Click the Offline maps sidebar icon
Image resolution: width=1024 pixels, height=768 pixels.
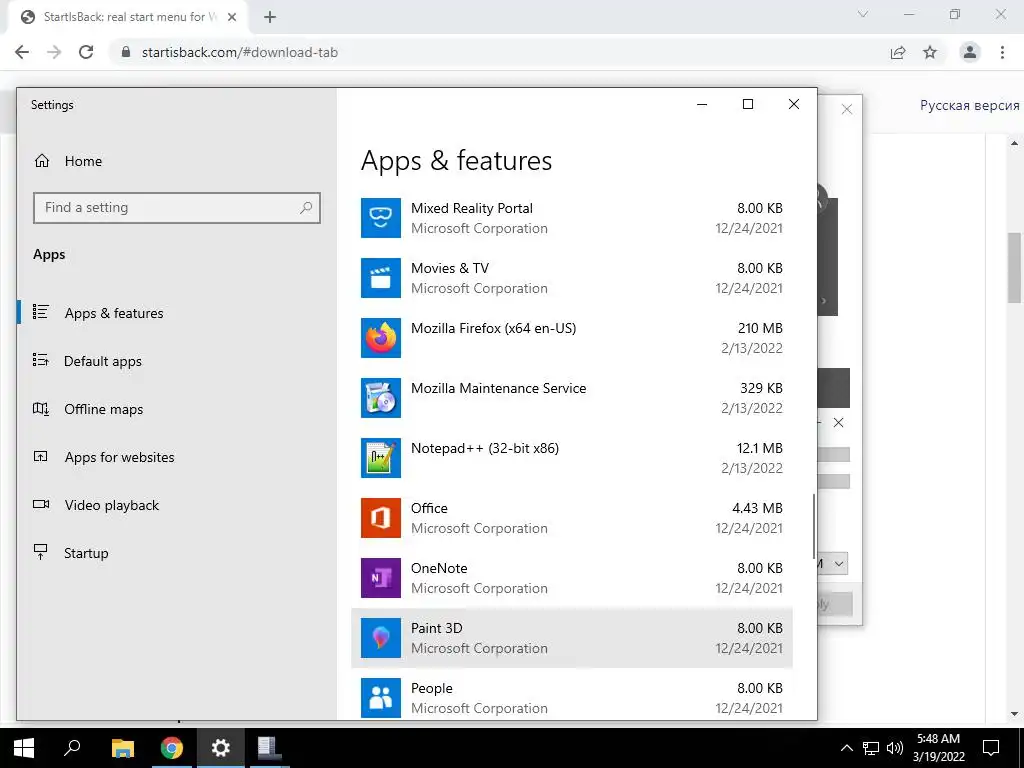(x=40, y=409)
